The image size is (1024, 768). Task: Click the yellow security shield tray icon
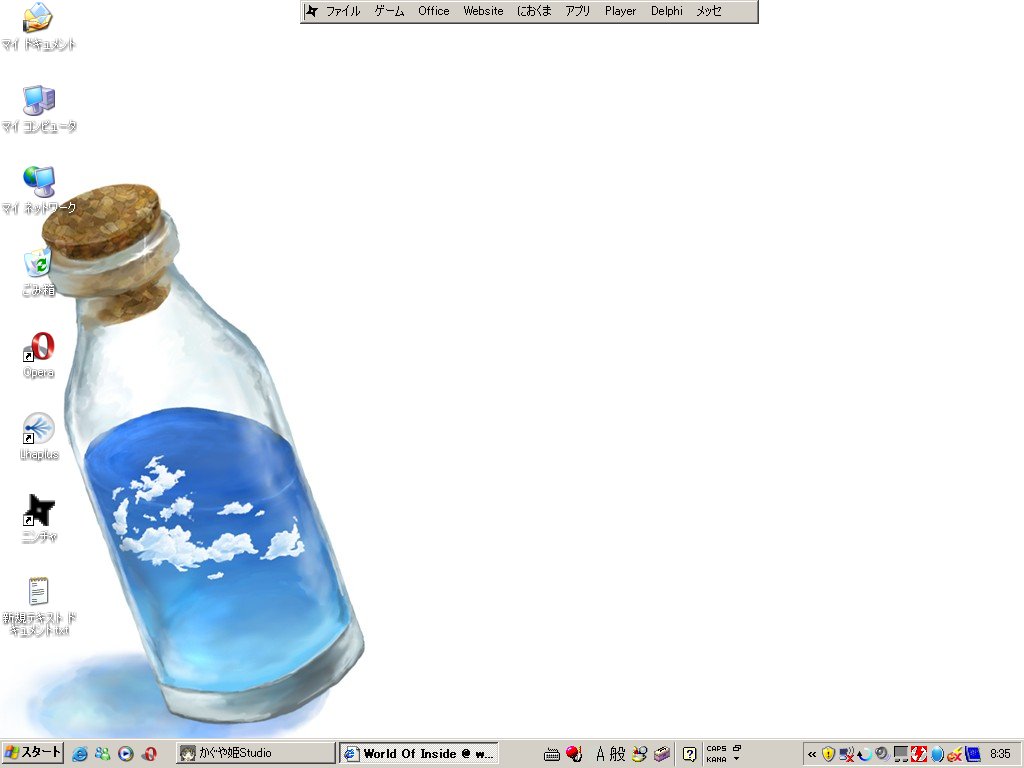point(828,754)
